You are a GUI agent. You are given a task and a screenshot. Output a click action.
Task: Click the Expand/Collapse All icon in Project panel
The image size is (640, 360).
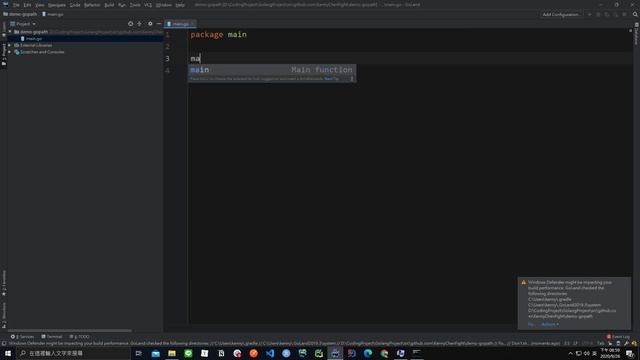click(x=140, y=24)
